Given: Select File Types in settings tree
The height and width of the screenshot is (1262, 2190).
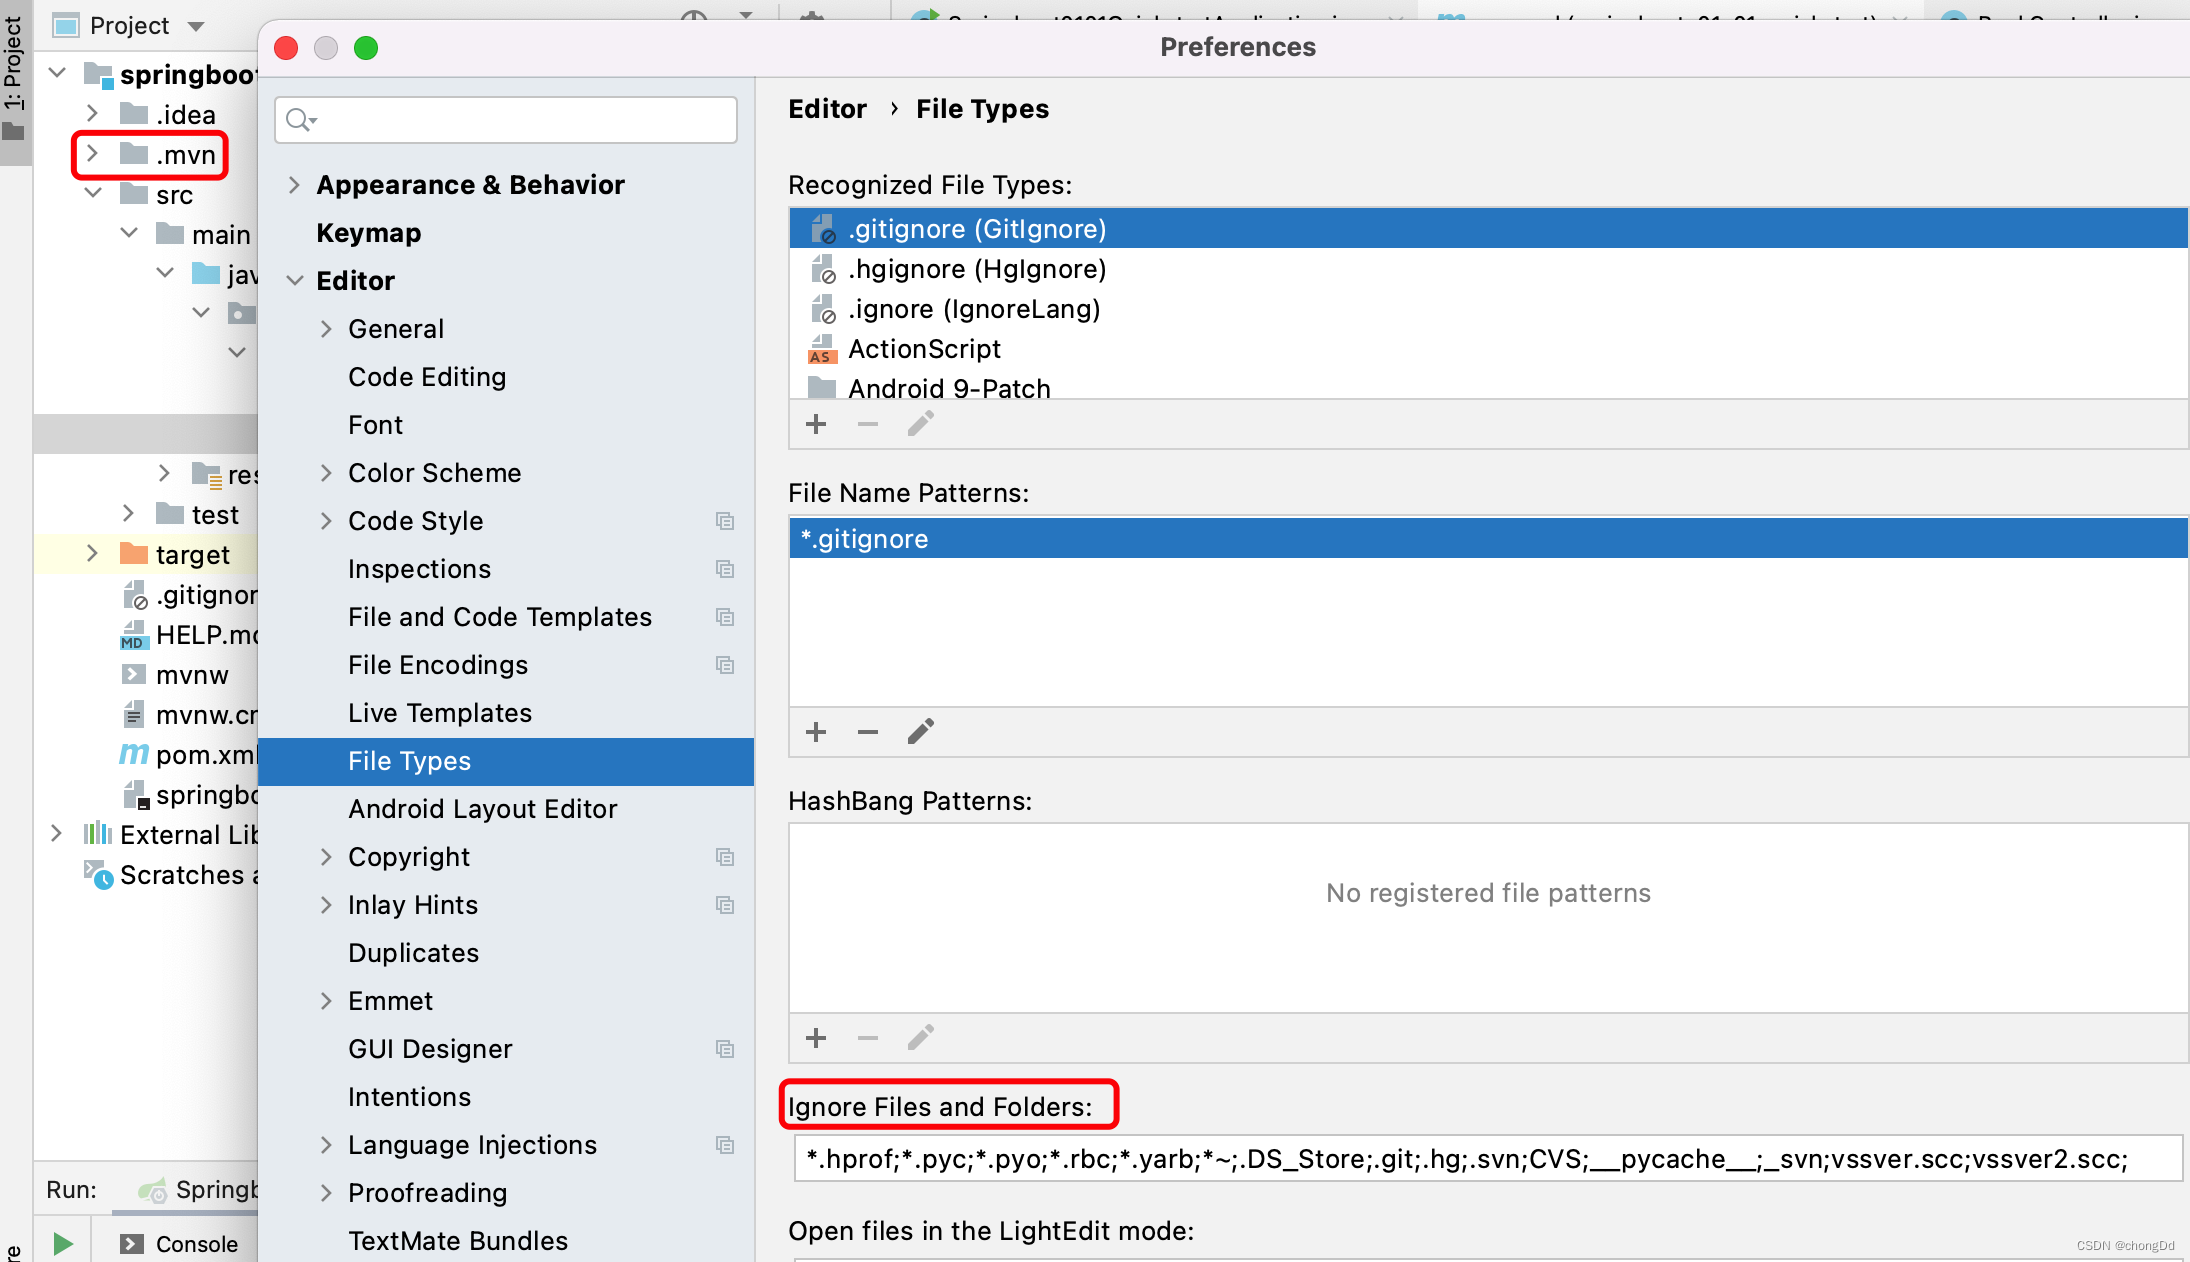Looking at the screenshot, I should point(506,761).
